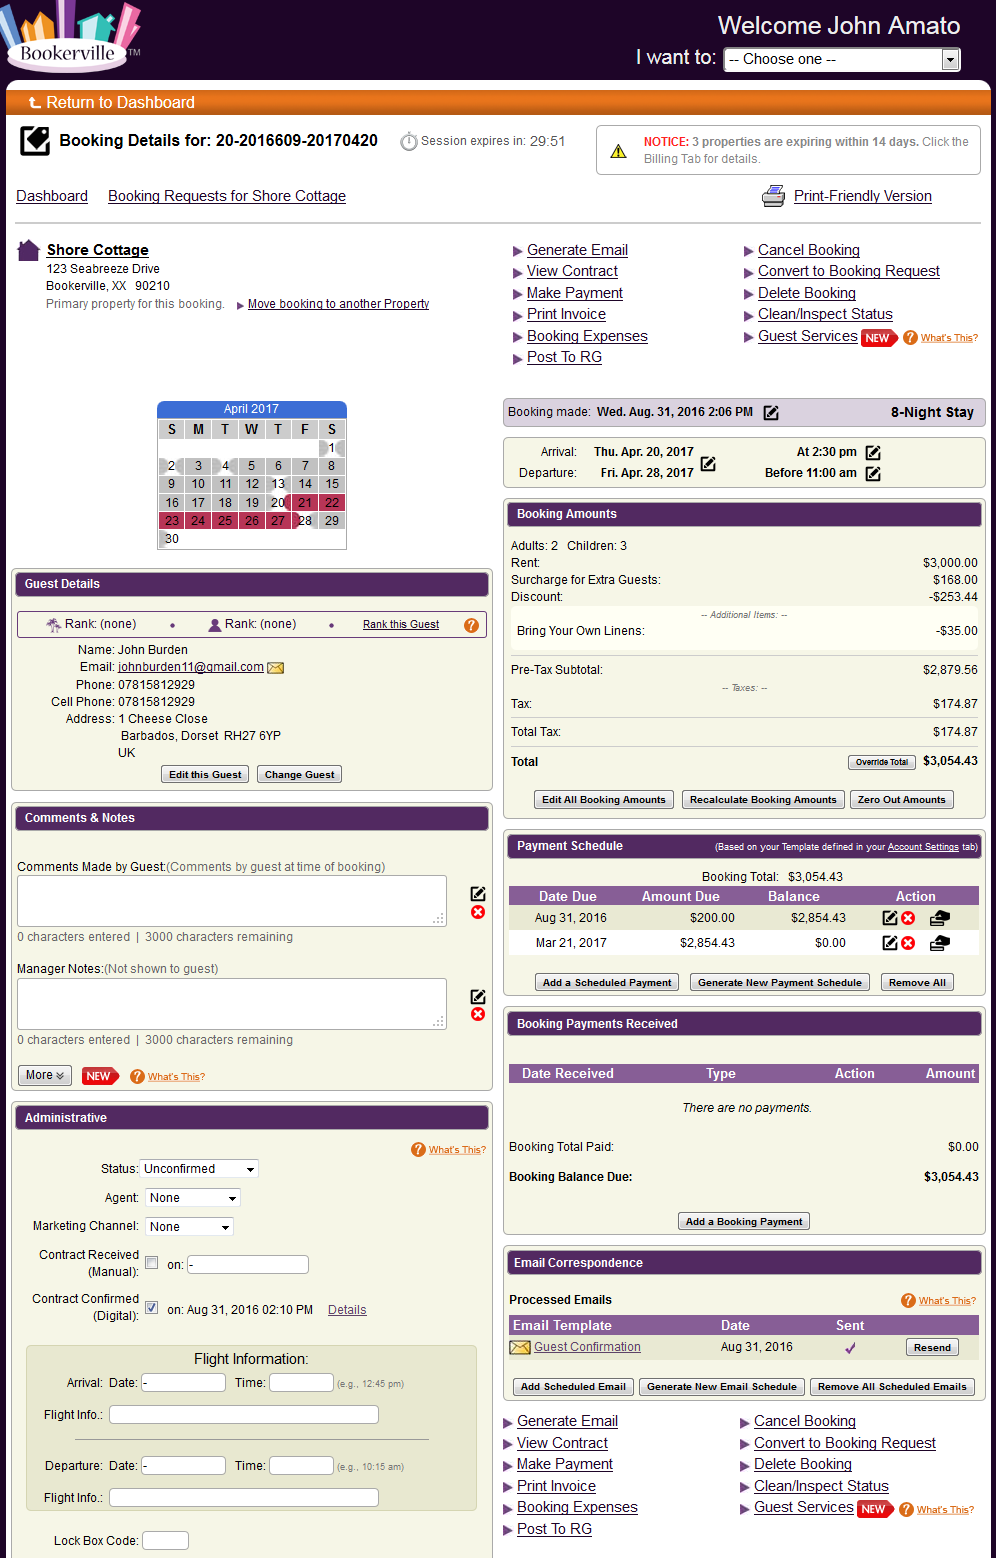Edit the Manager Notes icon
The height and width of the screenshot is (1558, 996).
point(478,996)
